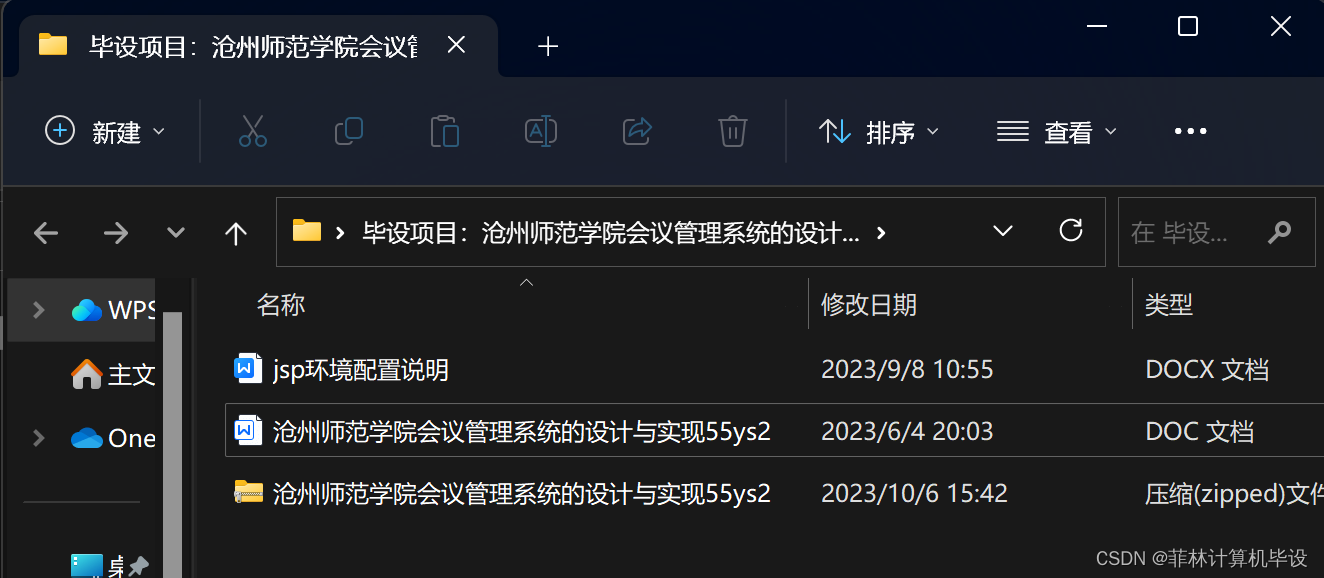Open the 新建 dropdown menu
1324x578 pixels.
[x=105, y=131]
